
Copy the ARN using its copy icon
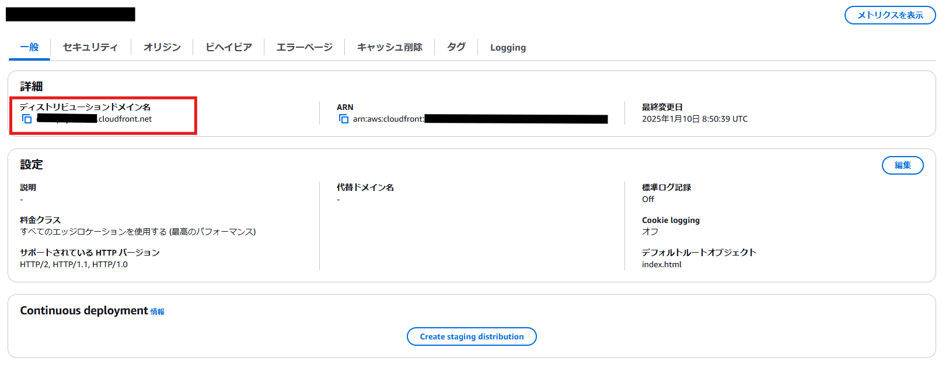click(x=344, y=119)
